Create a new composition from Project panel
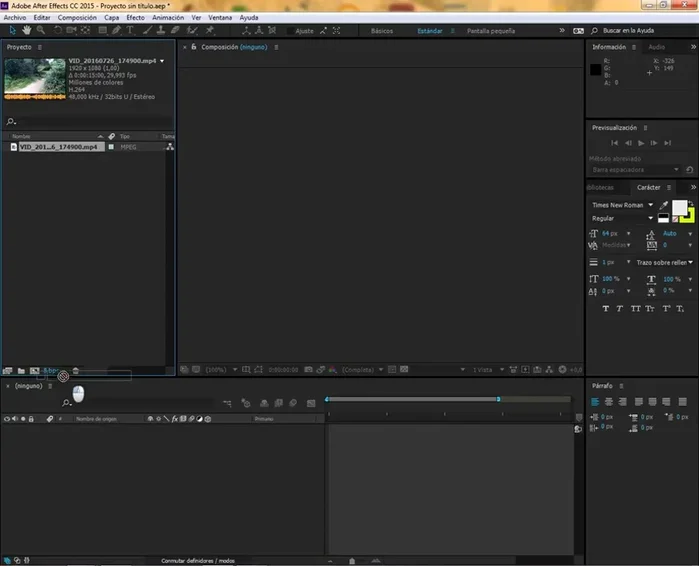The image size is (699, 566). coord(34,371)
